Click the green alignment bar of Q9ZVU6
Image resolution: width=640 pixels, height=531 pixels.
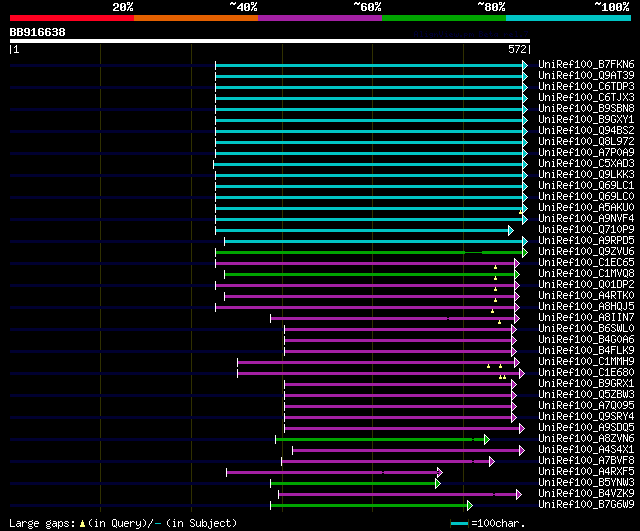pos(369,253)
